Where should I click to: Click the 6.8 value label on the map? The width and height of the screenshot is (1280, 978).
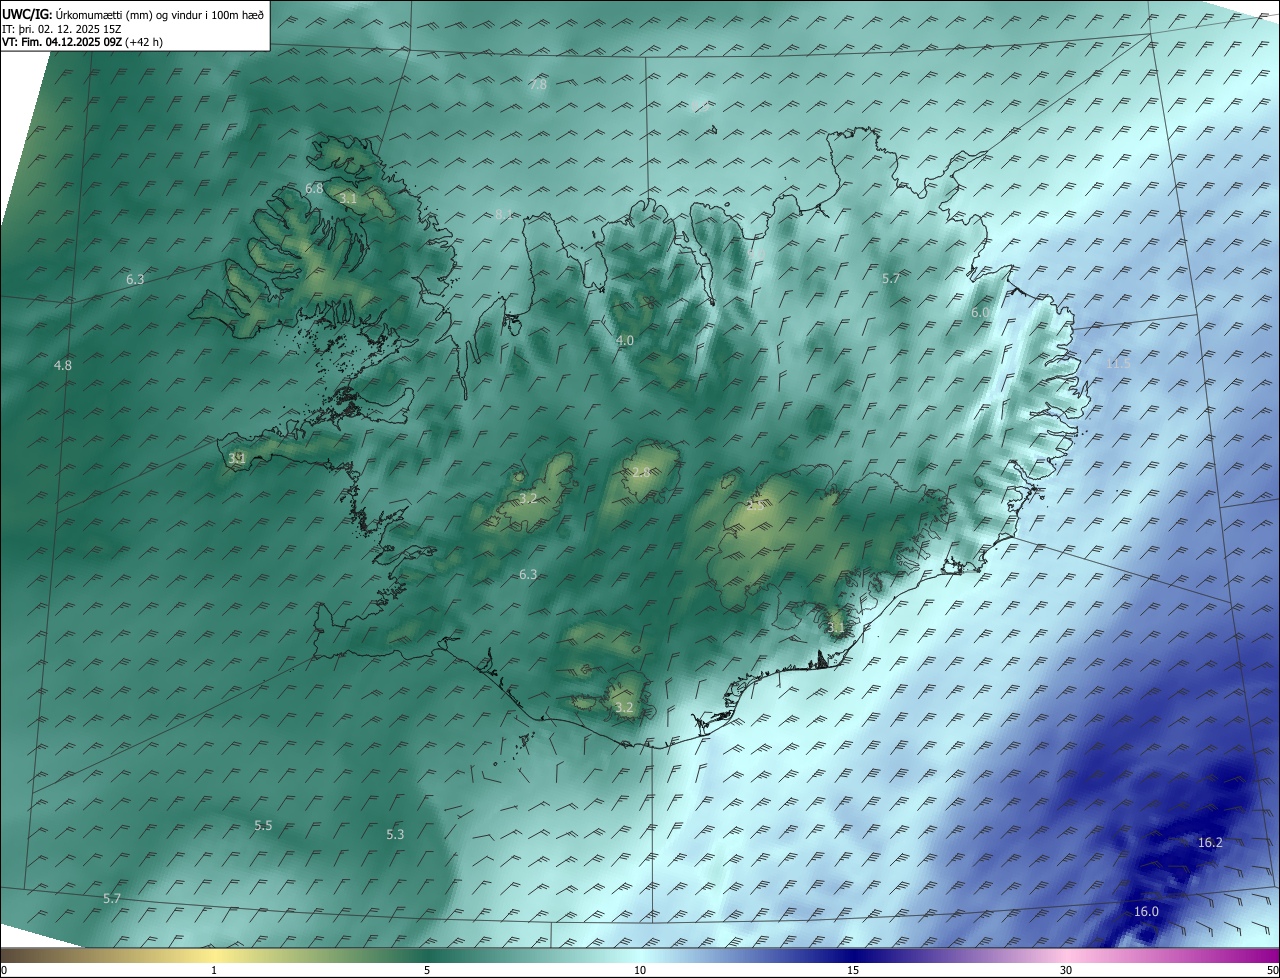pos(314,188)
